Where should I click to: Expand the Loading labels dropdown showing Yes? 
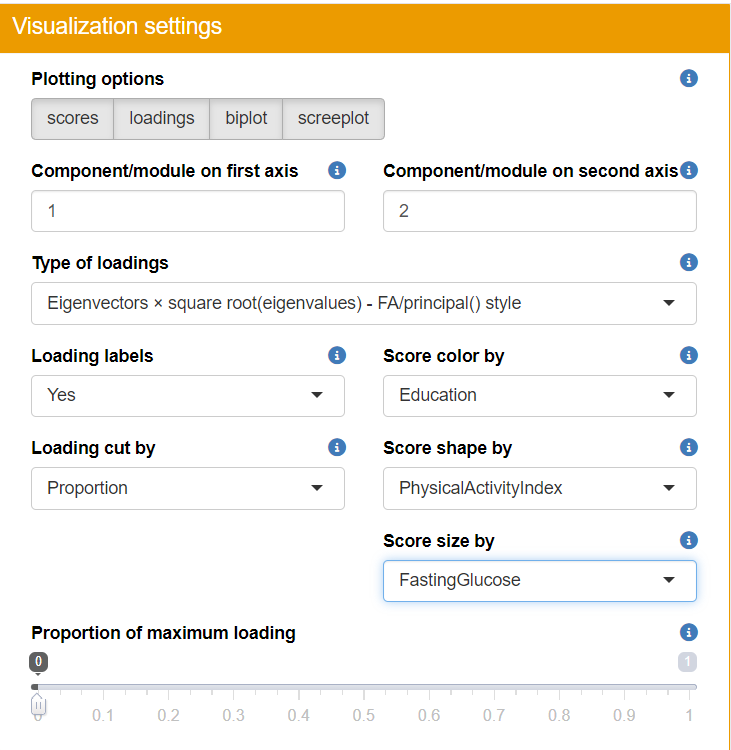(188, 395)
